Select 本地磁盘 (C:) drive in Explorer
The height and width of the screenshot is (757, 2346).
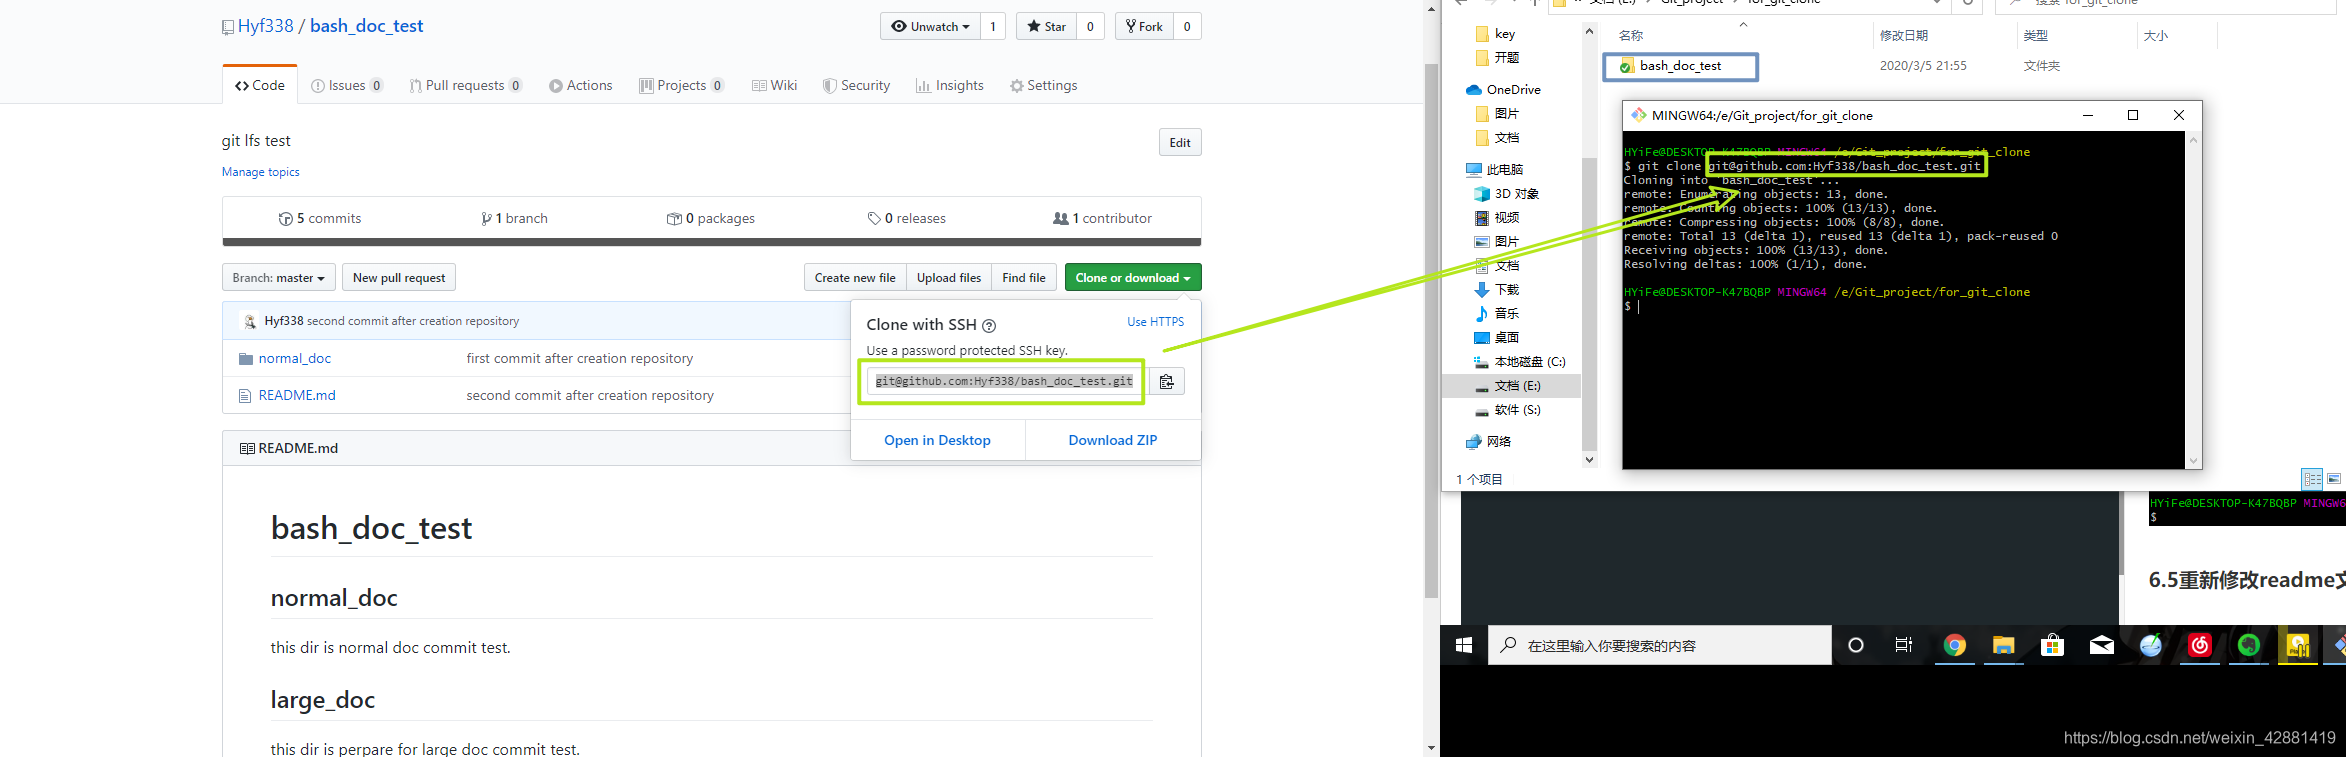[1519, 362]
